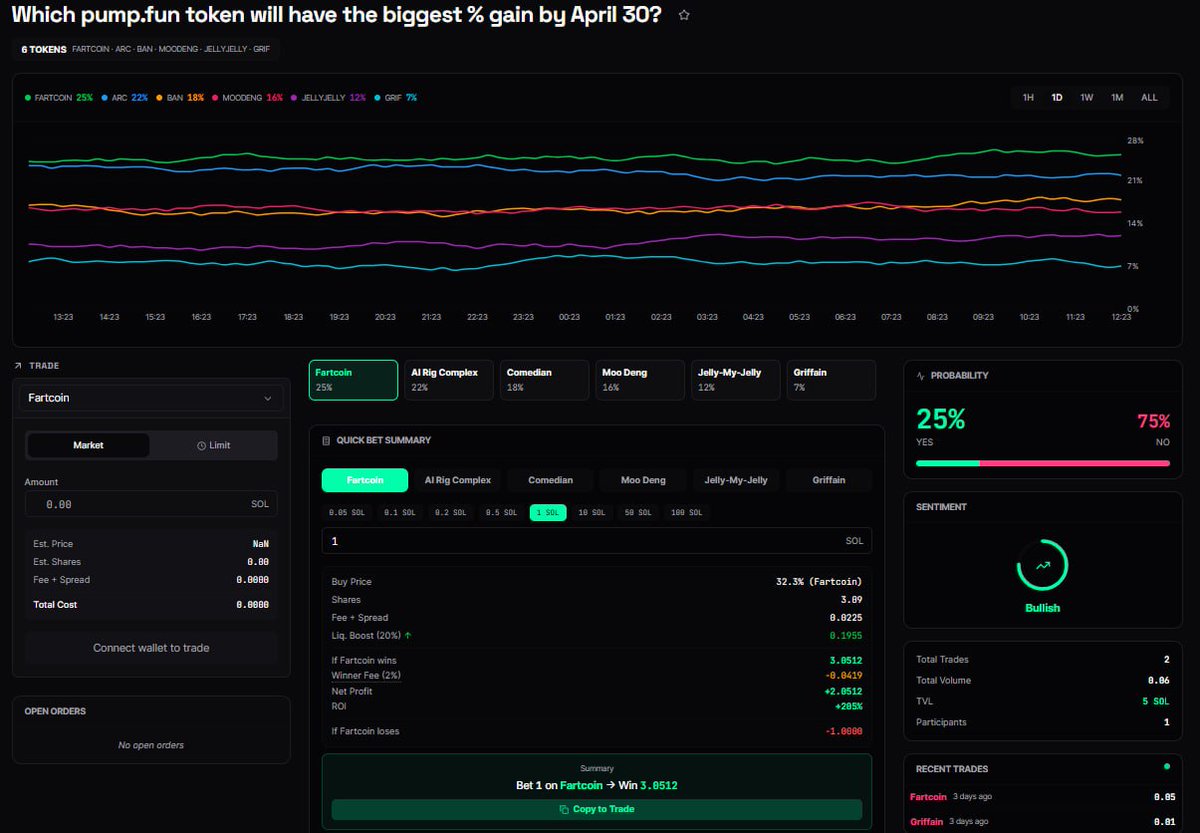Viewport: 1200px width, 833px height.
Task: Click the Amount SOL input field
Action: [x=151, y=504]
